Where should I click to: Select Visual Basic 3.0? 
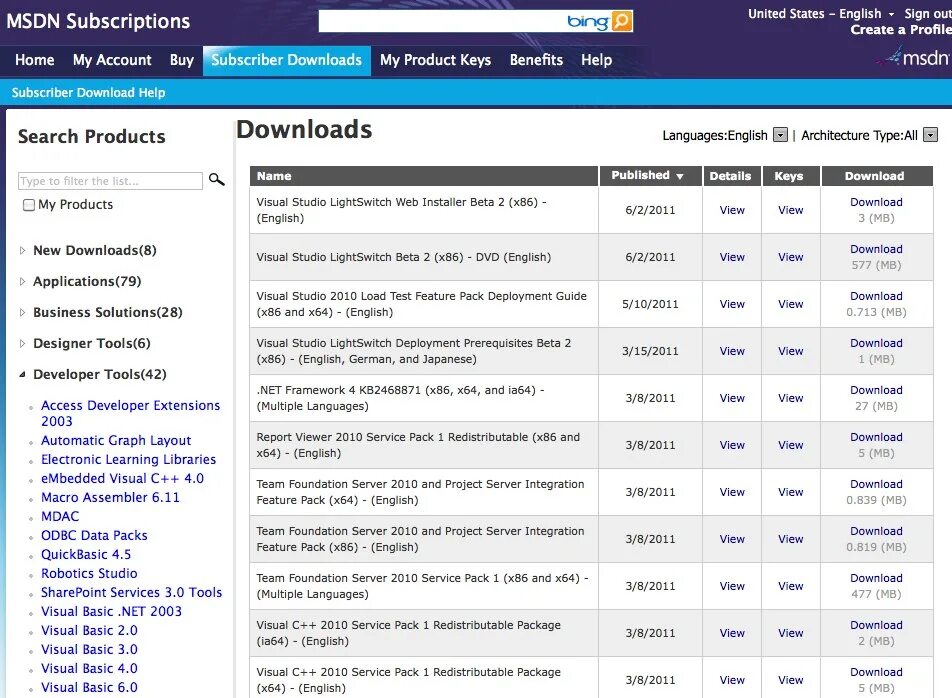pos(89,649)
